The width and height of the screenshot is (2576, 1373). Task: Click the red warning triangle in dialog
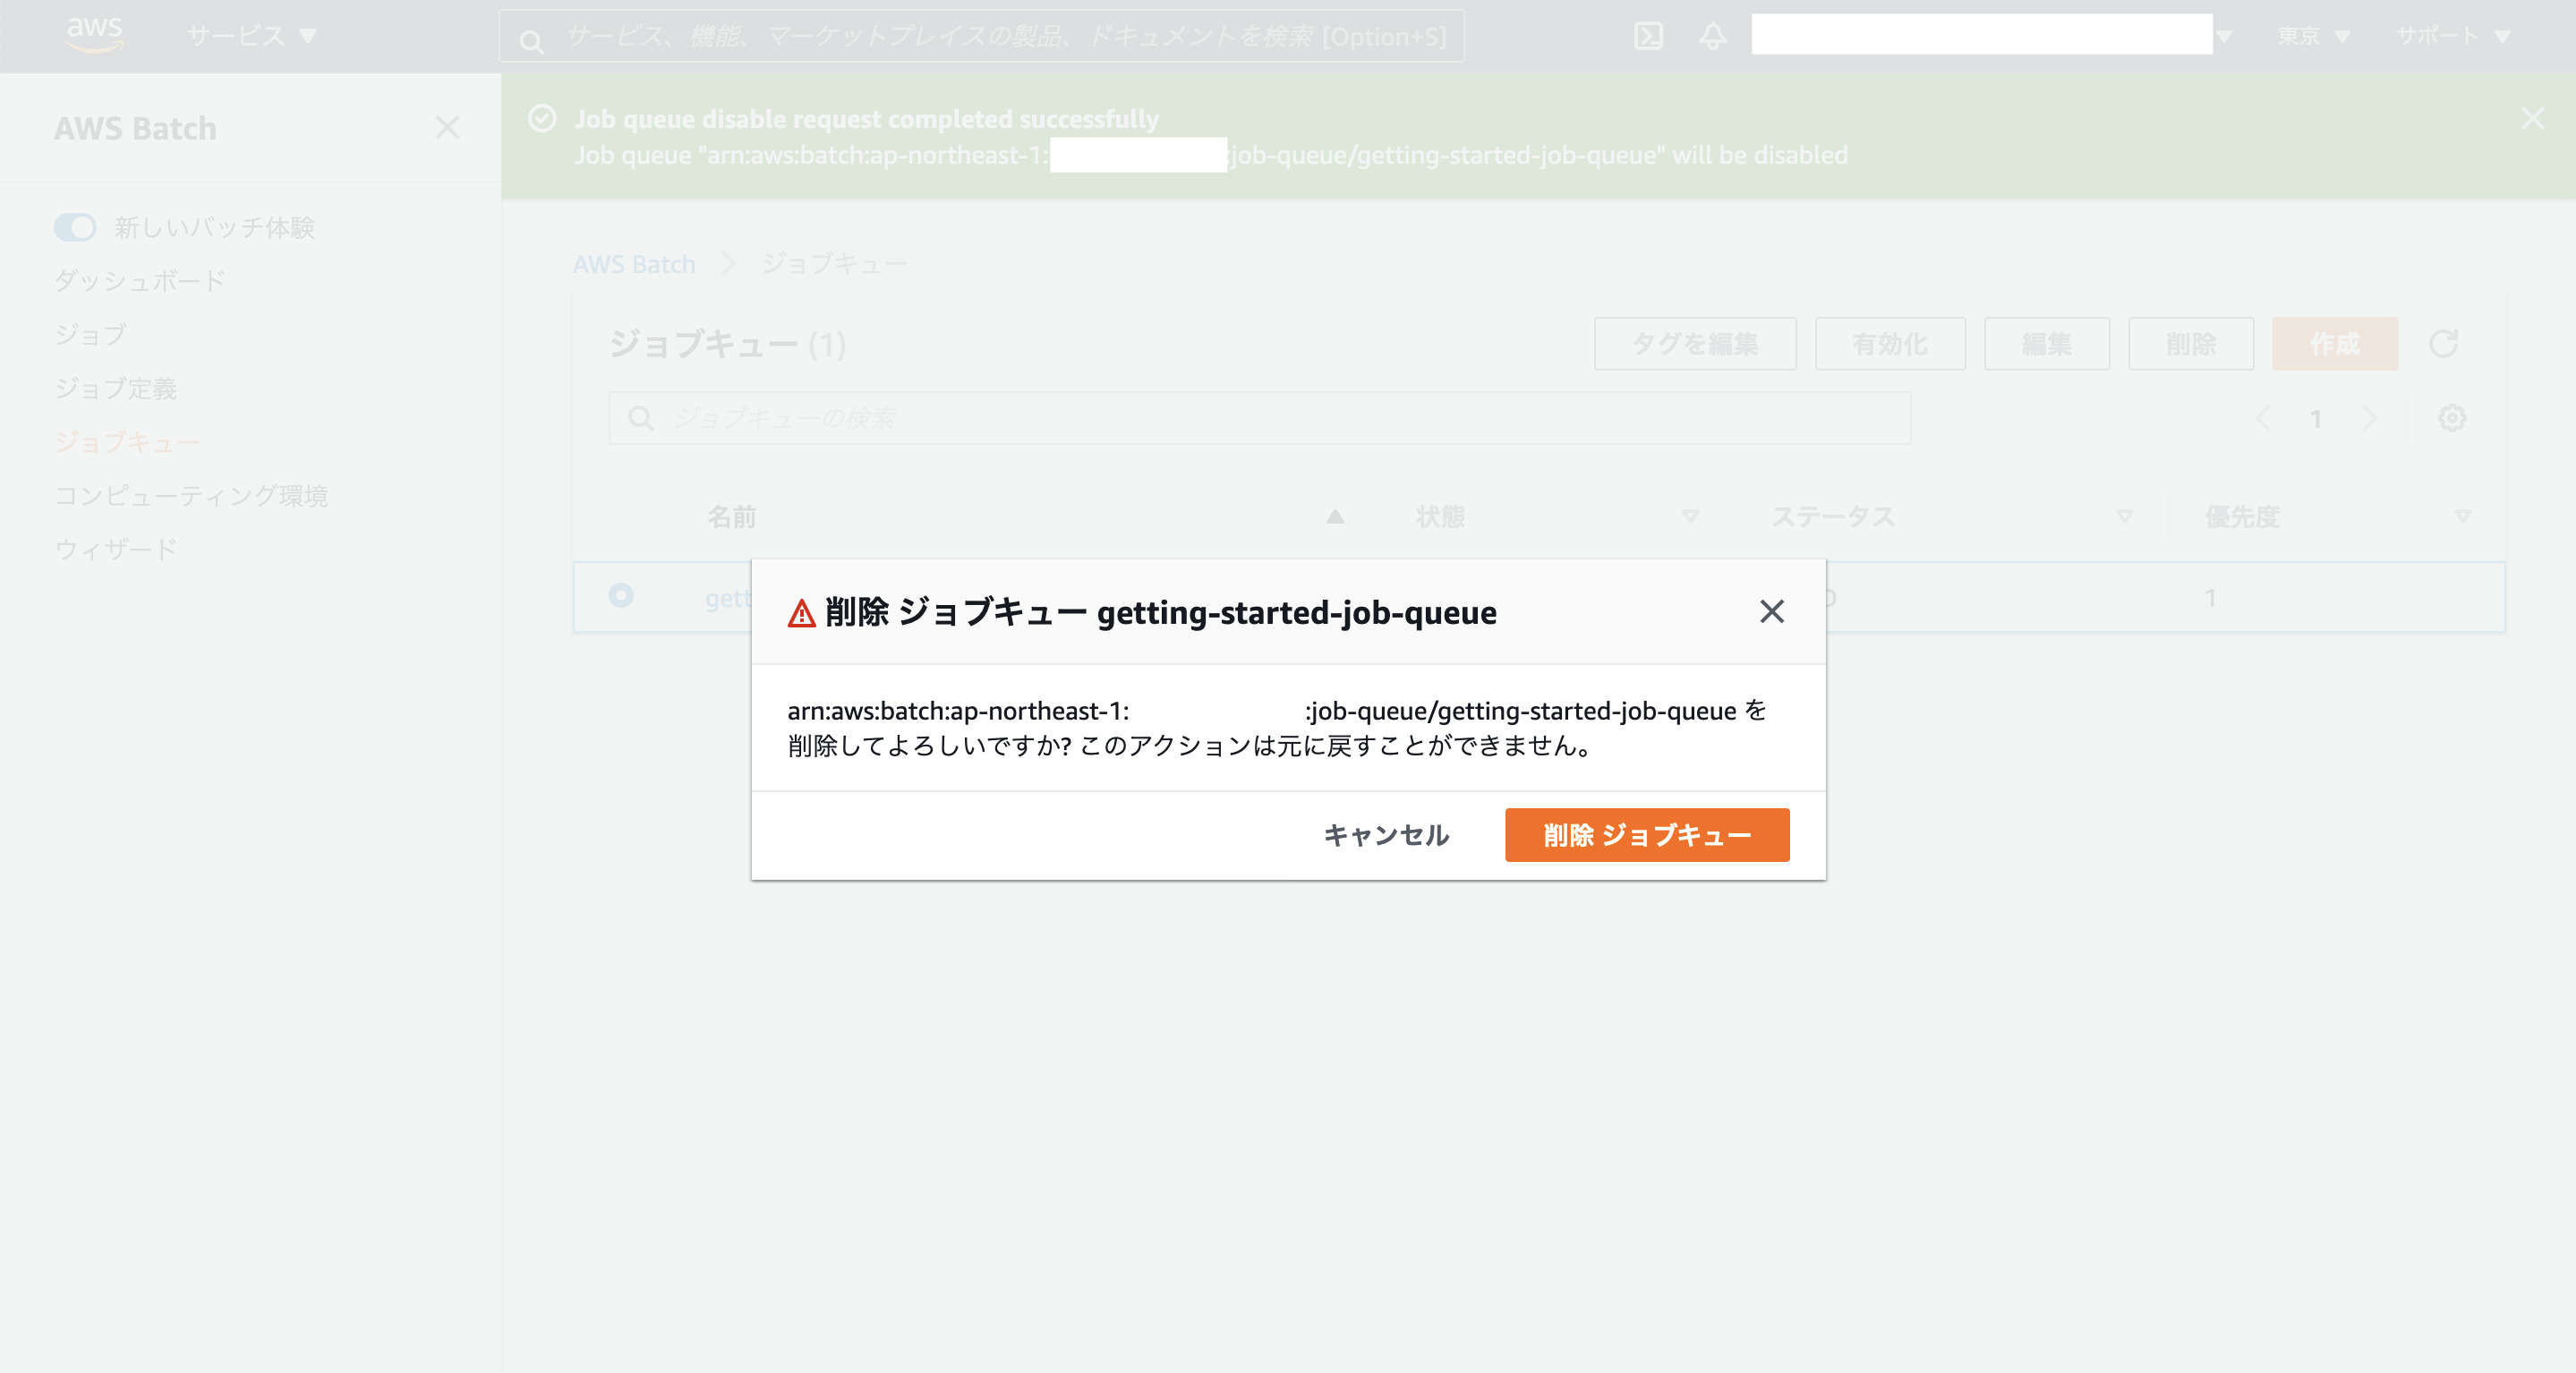[x=801, y=613]
